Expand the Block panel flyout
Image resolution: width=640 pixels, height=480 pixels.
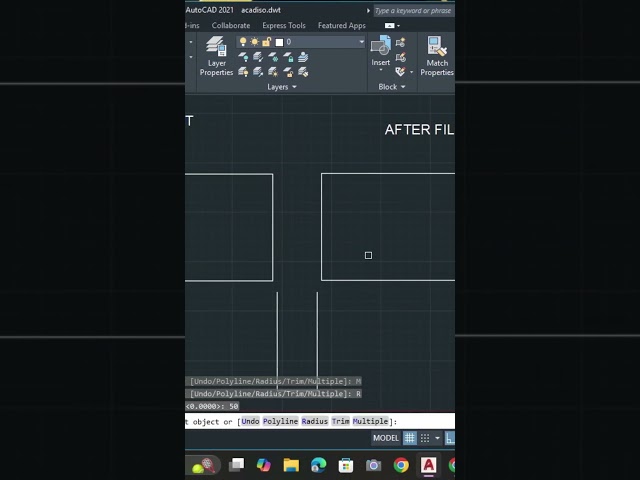tap(392, 87)
